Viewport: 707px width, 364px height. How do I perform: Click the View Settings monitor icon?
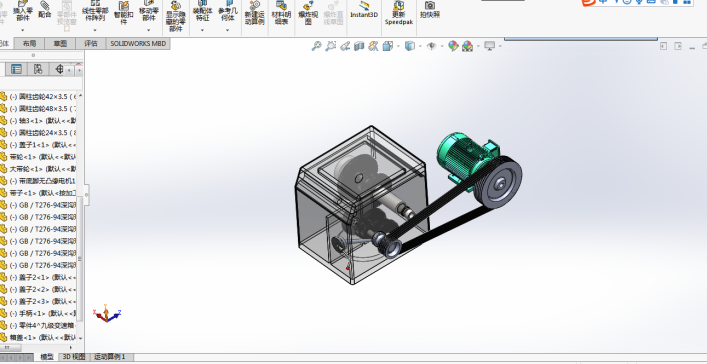490,46
